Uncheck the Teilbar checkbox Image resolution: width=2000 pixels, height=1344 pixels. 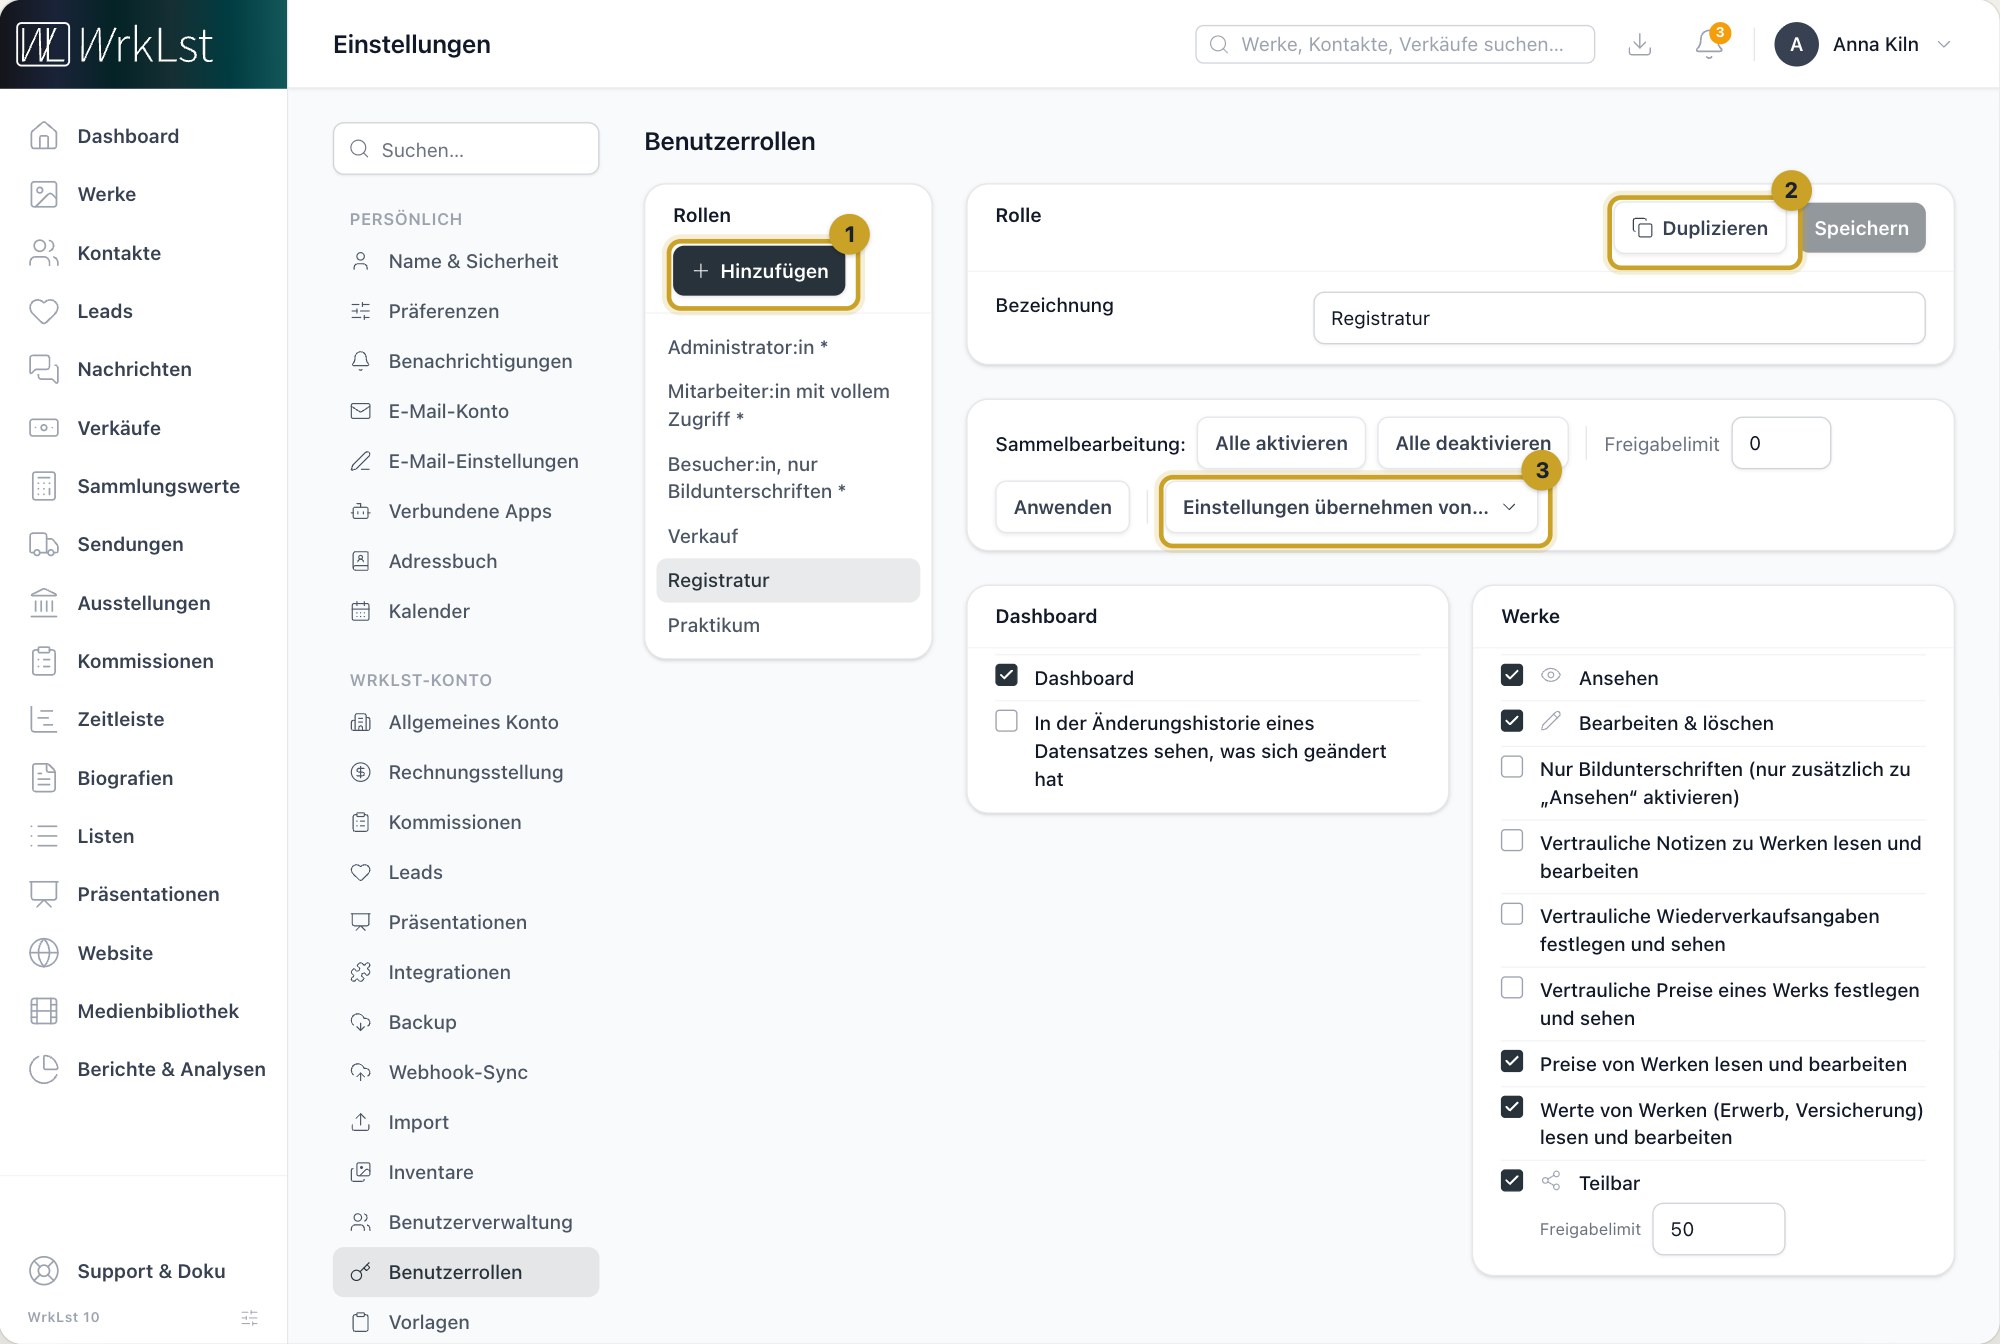coord(1512,1181)
